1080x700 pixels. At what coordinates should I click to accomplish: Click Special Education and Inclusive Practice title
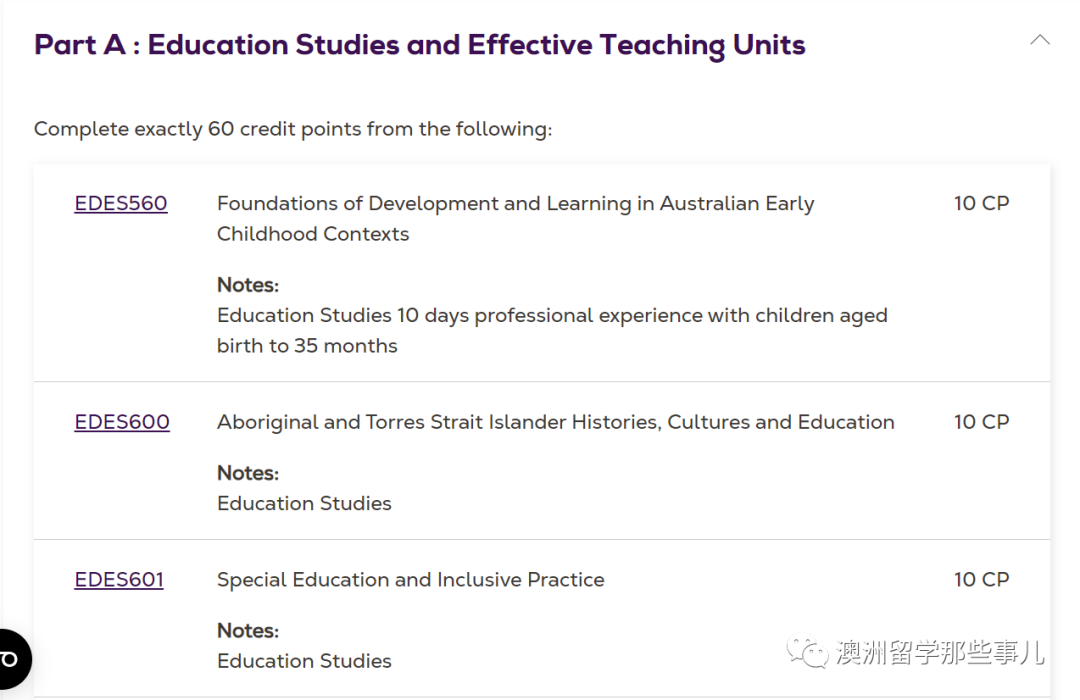(x=411, y=579)
